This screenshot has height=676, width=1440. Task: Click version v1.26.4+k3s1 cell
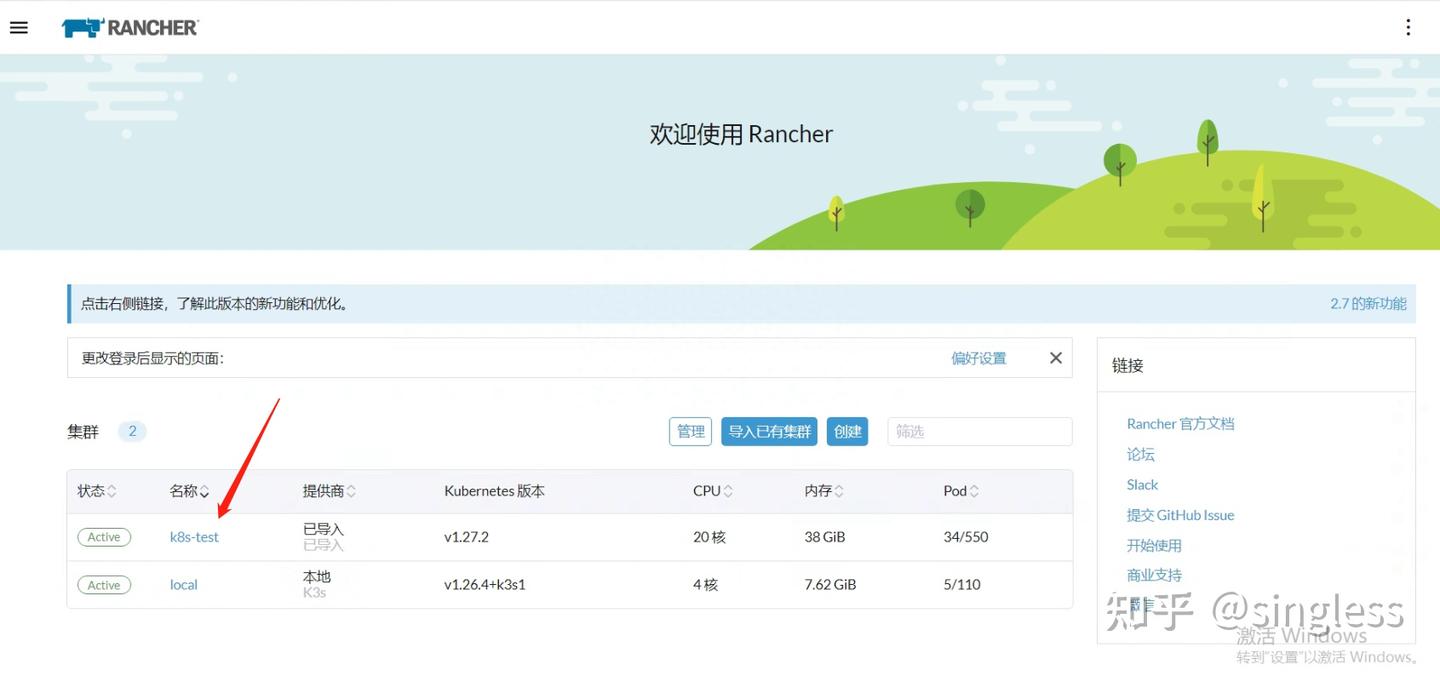coord(485,585)
